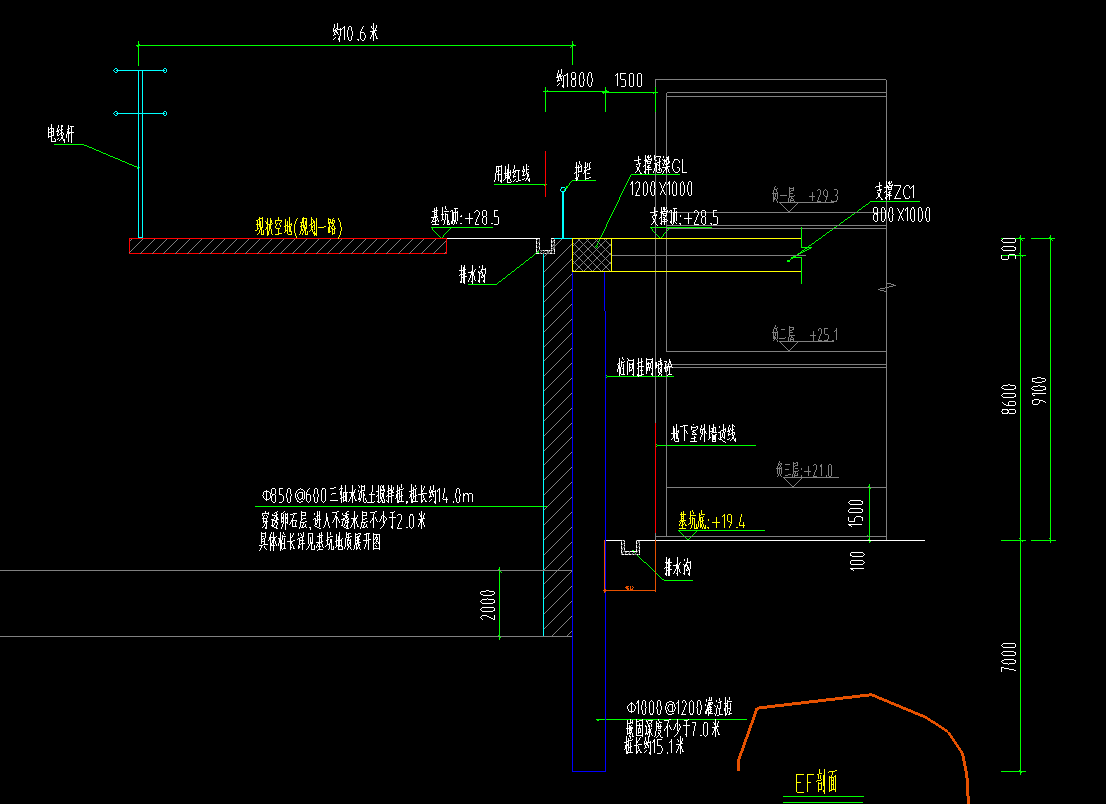
Task: Pick the 基坑顶:+28.5 elevation label
Action: (465, 216)
